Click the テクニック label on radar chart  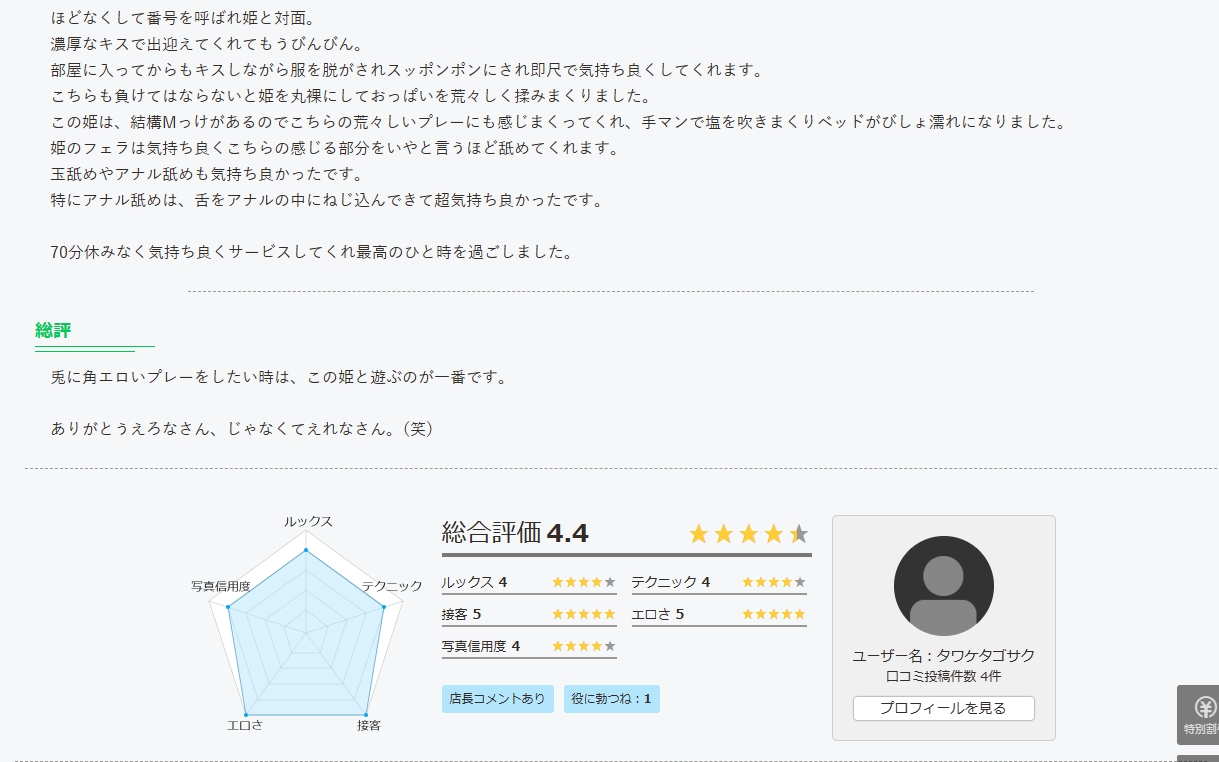[x=392, y=586]
